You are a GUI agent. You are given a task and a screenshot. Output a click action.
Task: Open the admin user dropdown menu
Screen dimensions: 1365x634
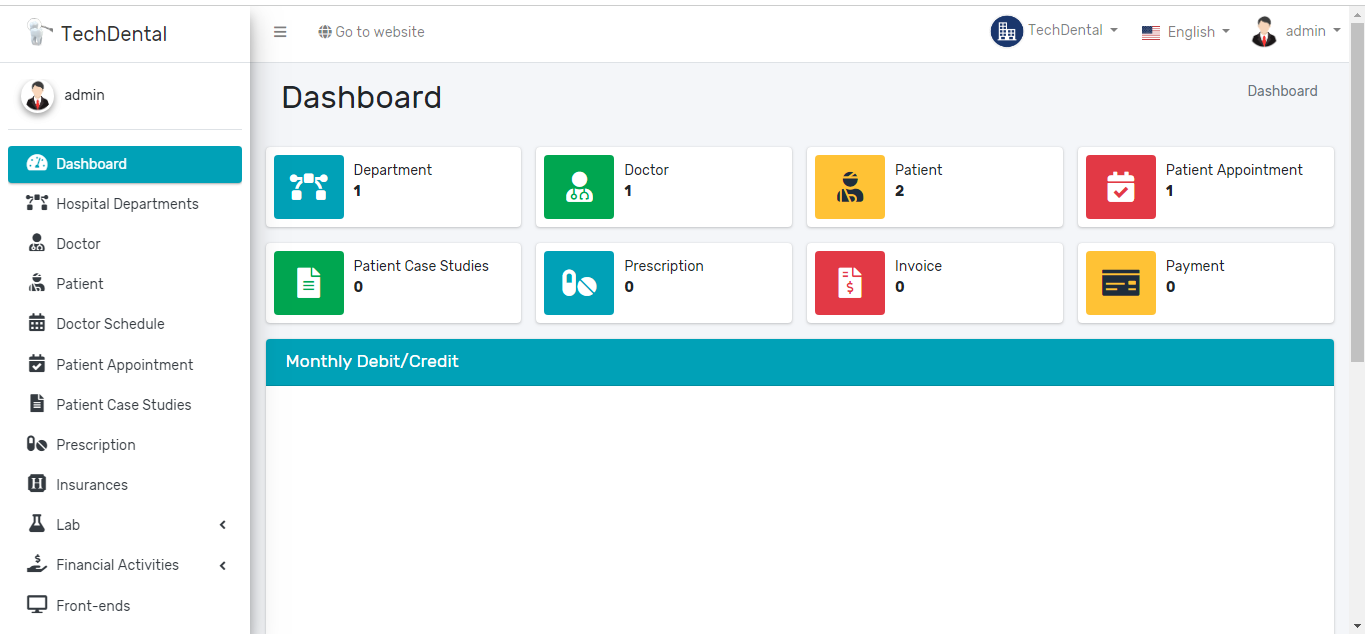click(1295, 32)
